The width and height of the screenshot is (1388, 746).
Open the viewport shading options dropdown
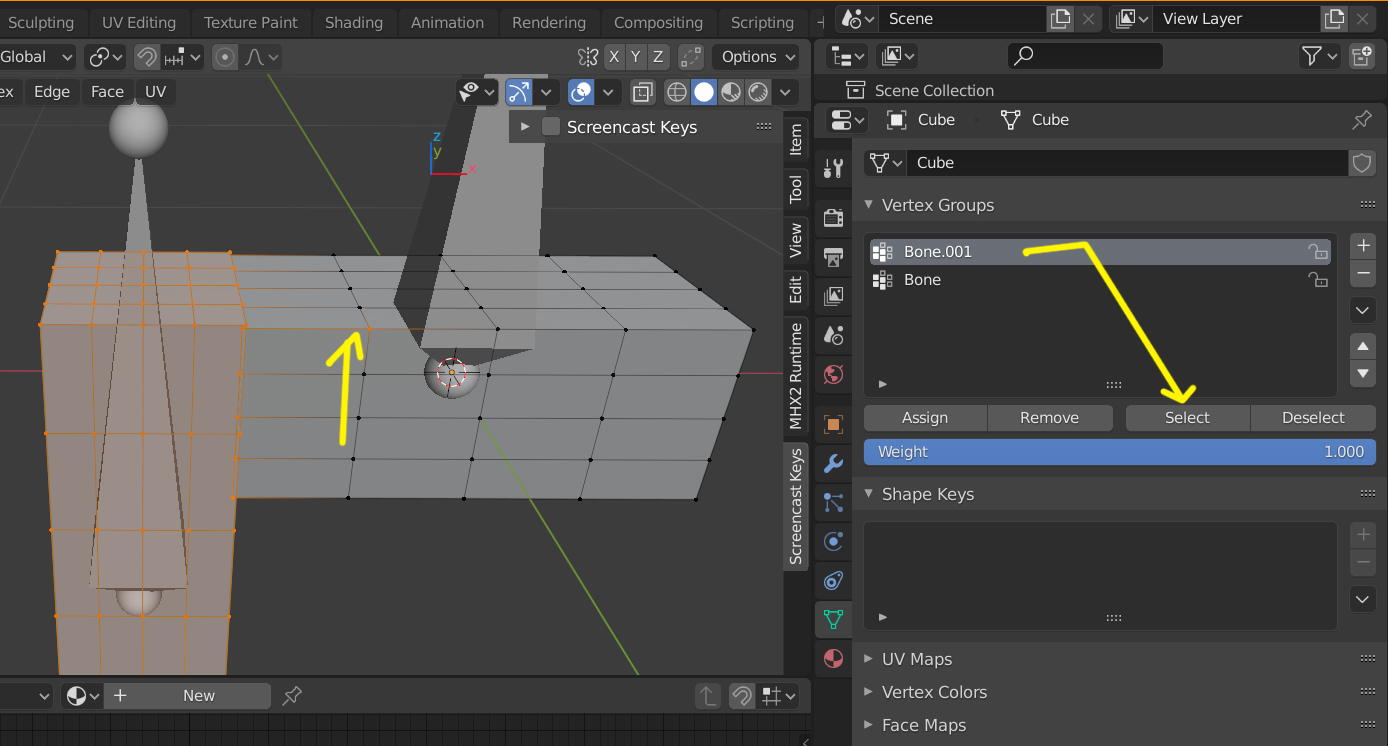(786, 92)
